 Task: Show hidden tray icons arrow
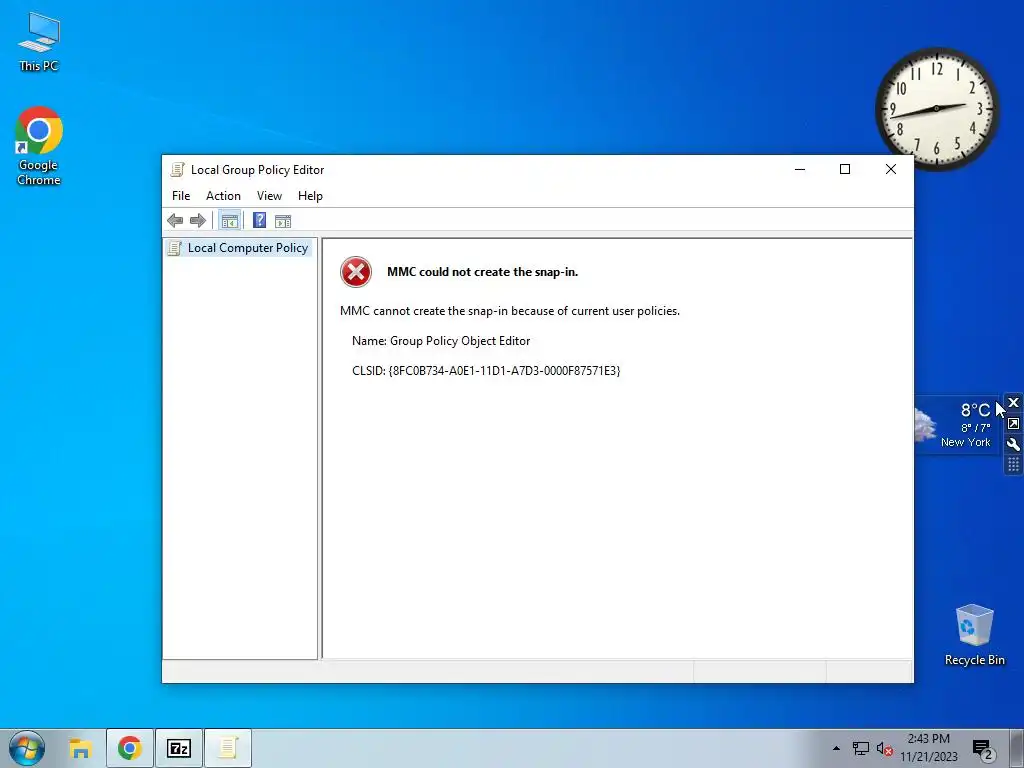point(837,748)
